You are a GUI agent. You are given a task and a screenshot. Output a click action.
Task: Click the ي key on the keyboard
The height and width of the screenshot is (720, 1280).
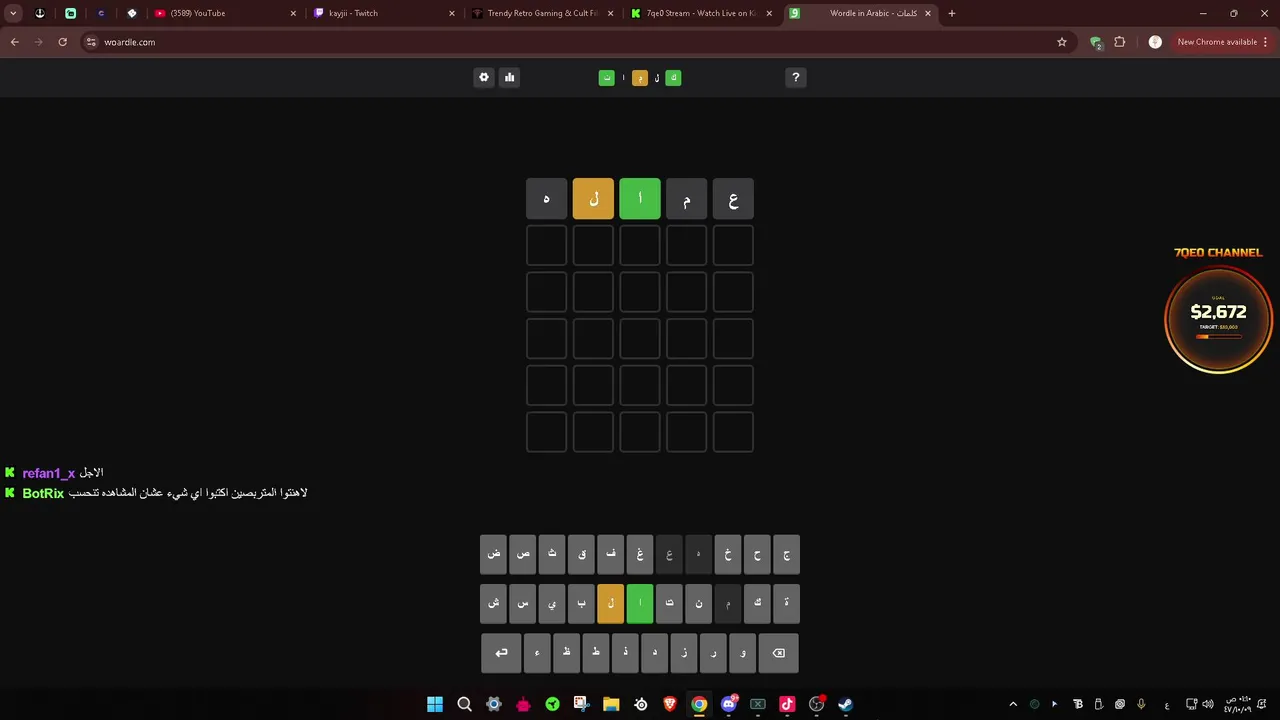click(x=552, y=603)
